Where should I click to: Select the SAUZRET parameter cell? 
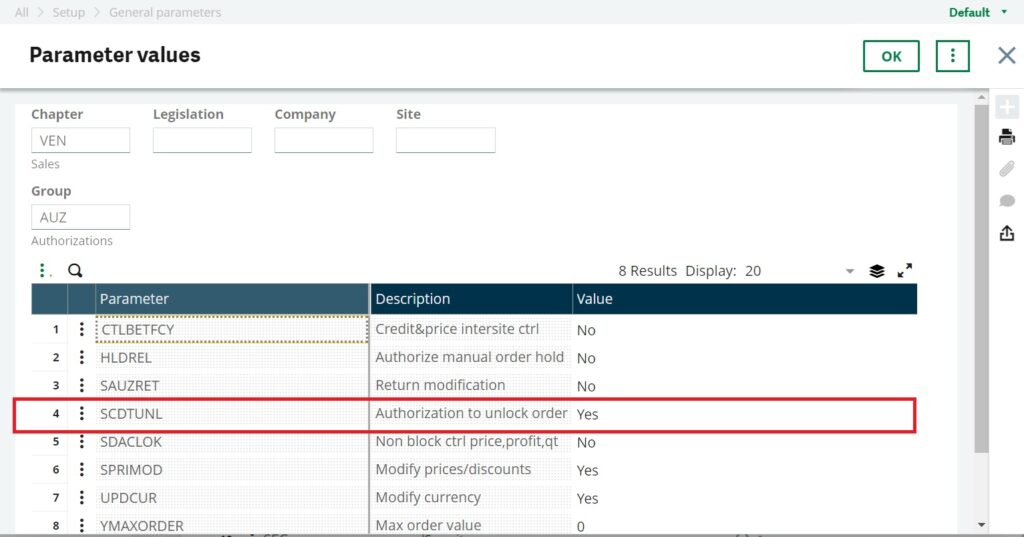coord(232,385)
